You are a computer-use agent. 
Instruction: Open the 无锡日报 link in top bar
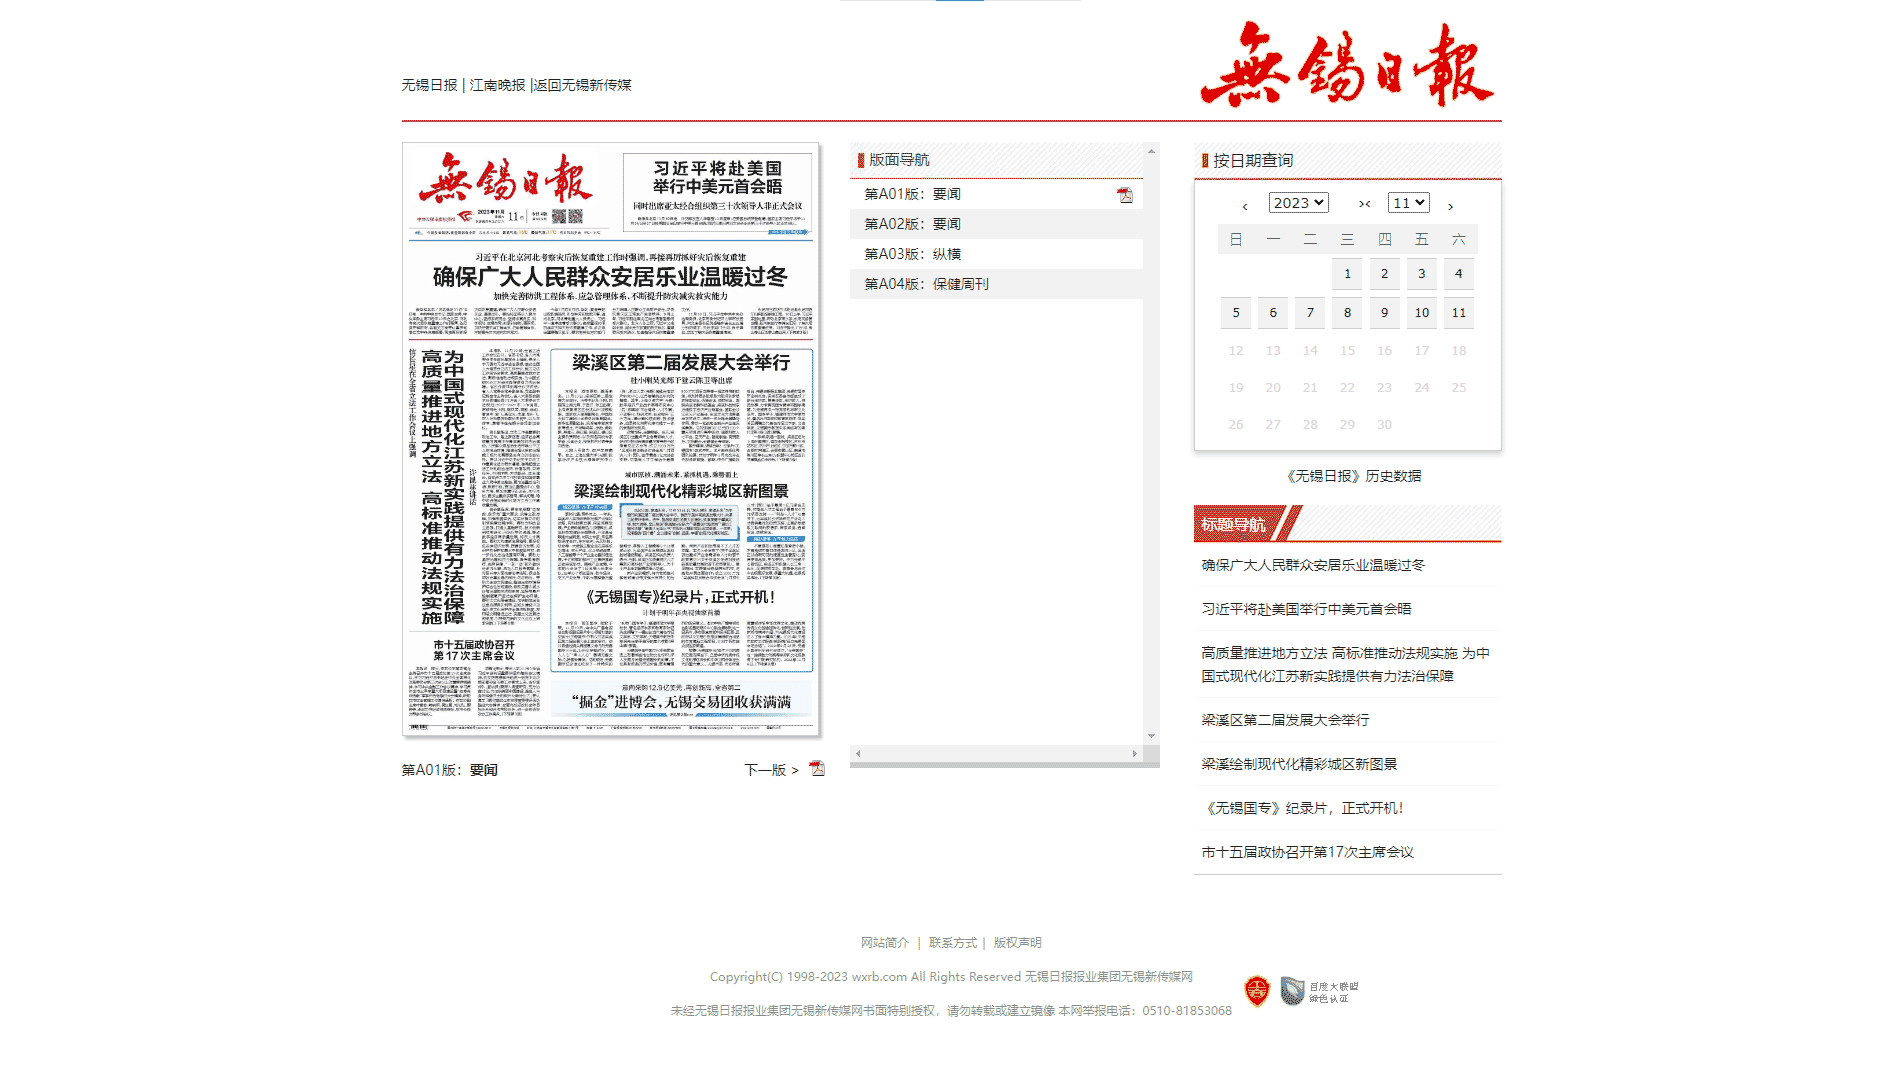click(429, 85)
